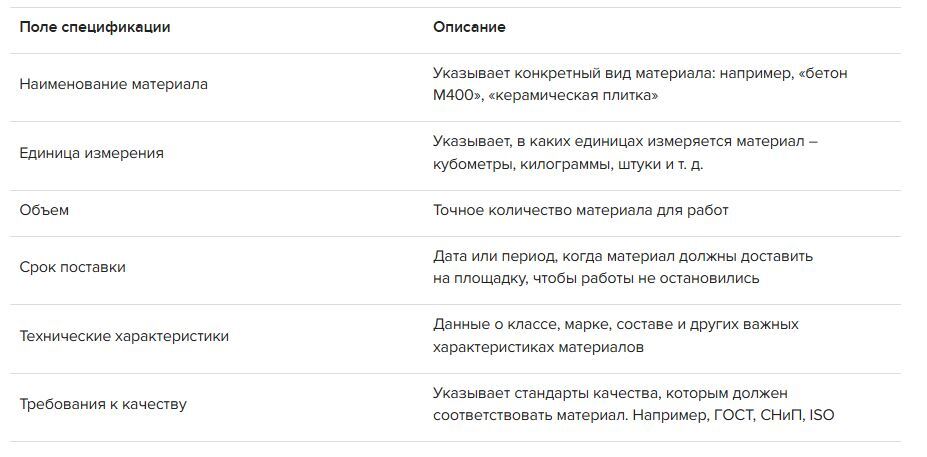Click the 'Описание' column header
Screen dimensions: 927x457
coord(469,27)
